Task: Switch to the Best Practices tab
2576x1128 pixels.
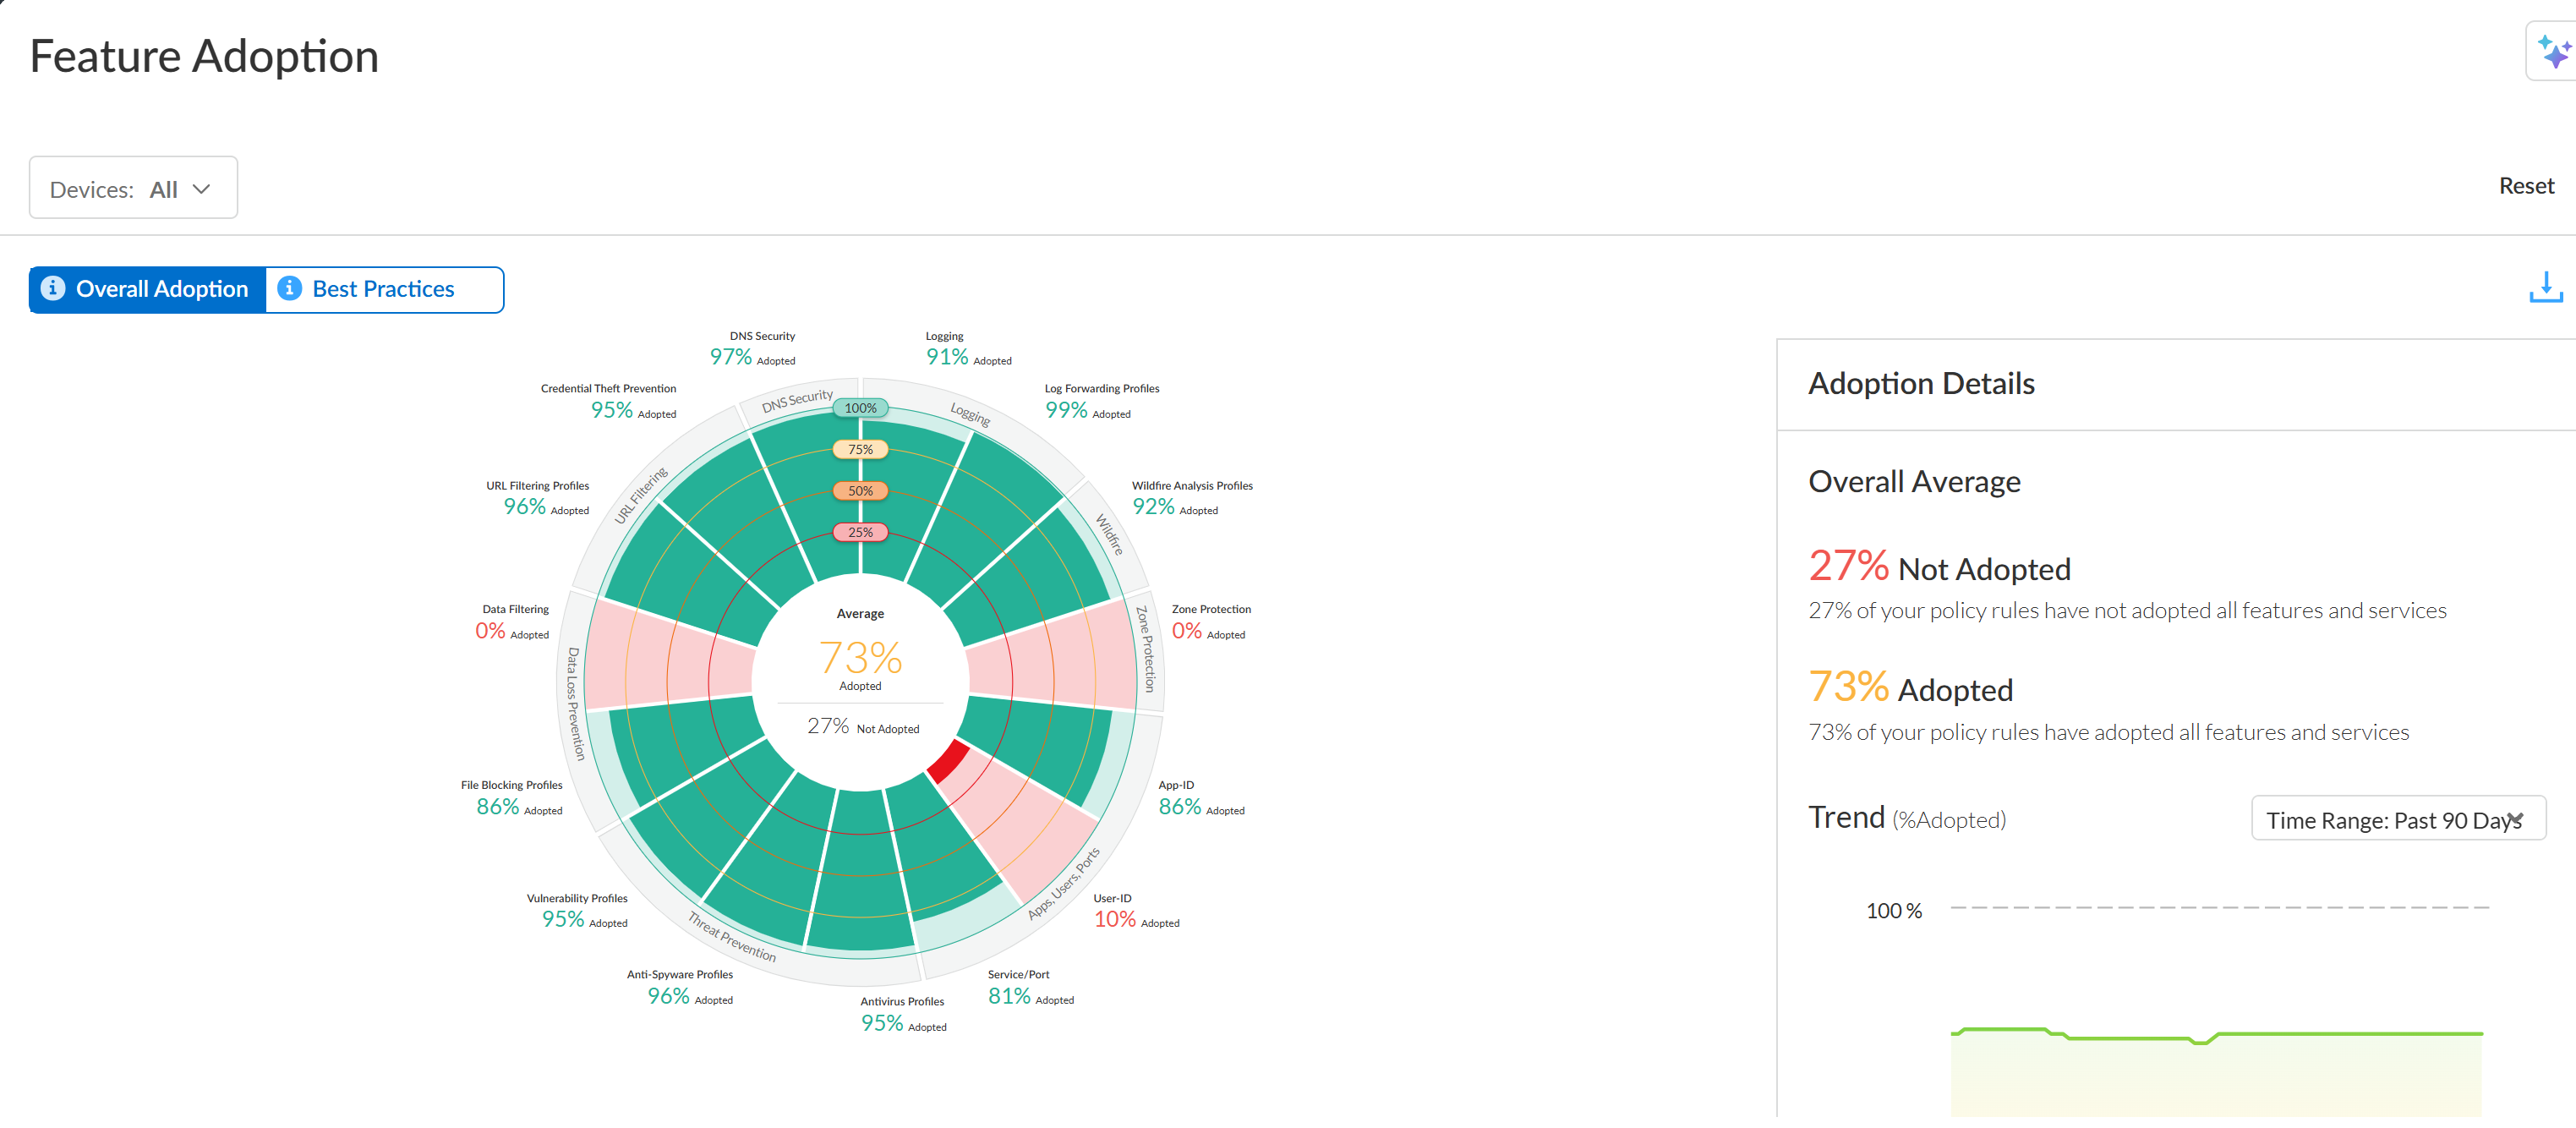Action: click(x=384, y=289)
